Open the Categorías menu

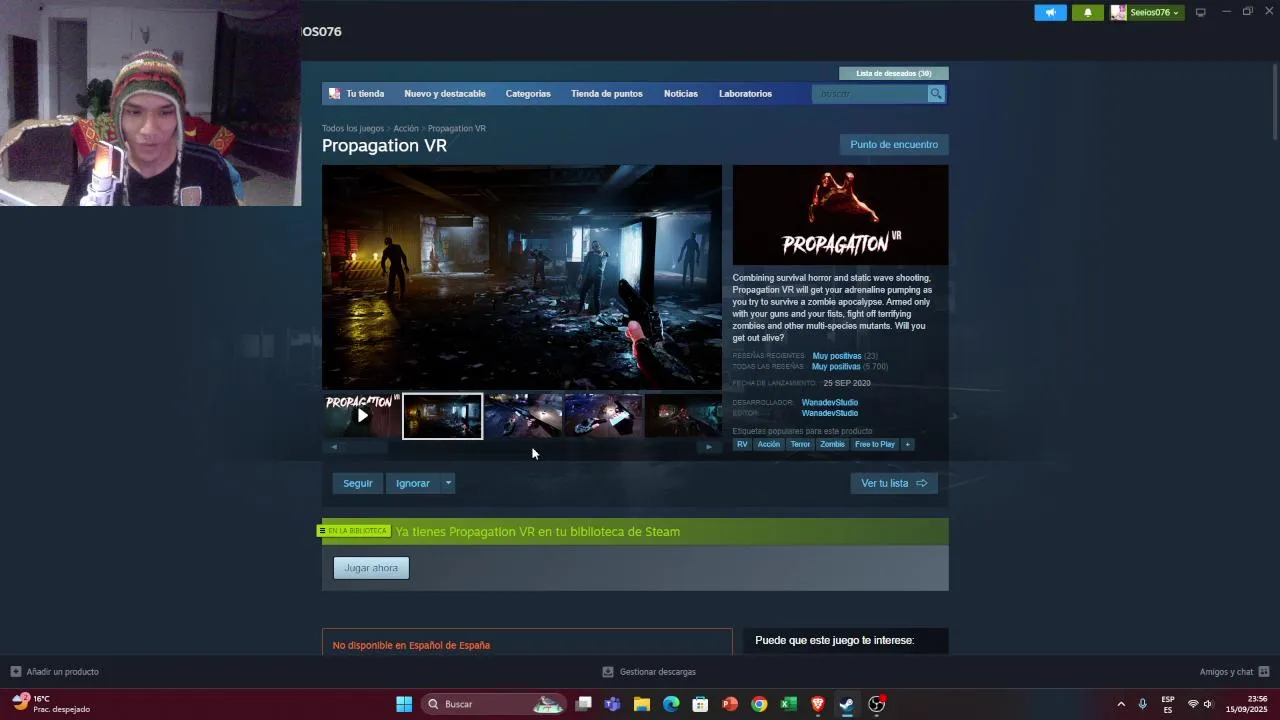tap(528, 93)
